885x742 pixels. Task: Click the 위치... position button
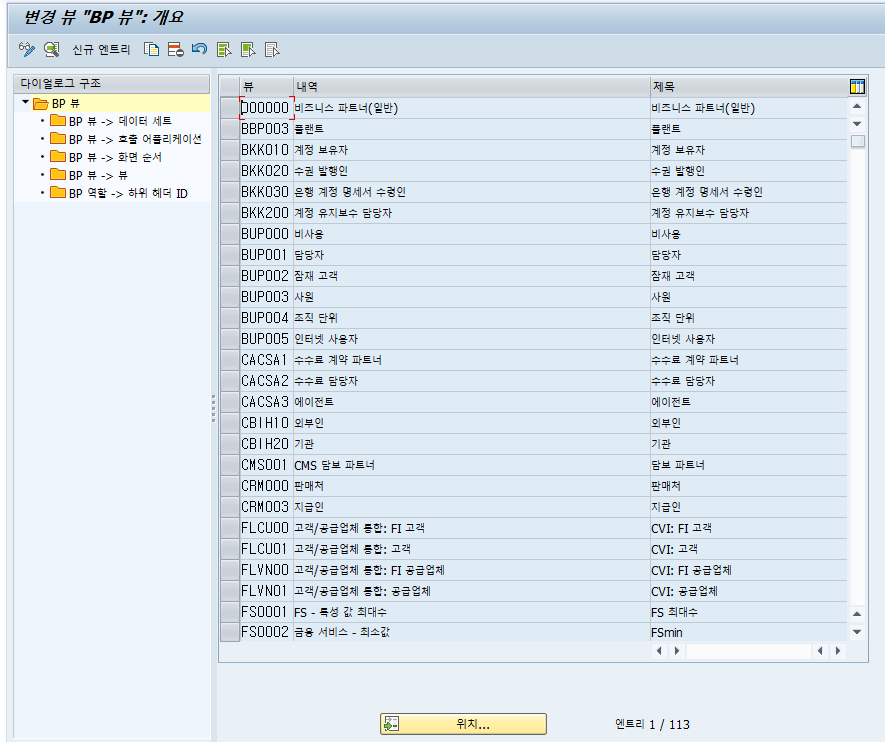463,724
